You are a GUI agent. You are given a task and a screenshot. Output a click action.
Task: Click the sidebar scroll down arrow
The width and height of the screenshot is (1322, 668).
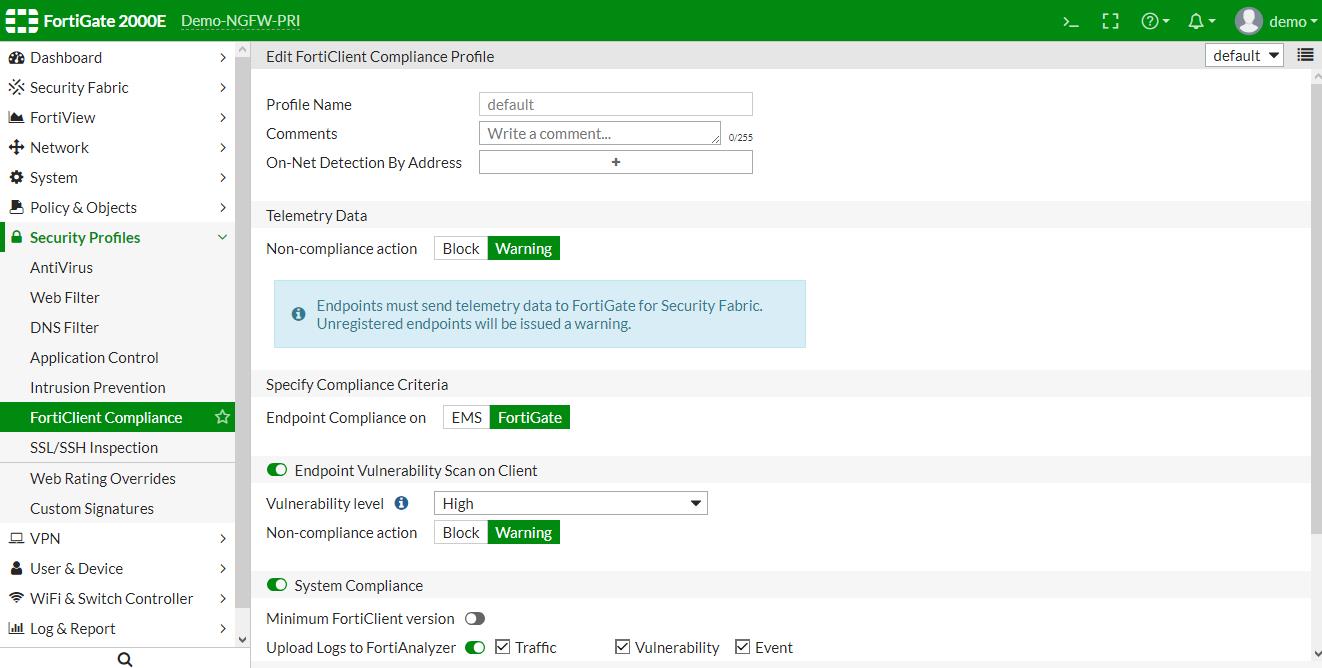coord(242,639)
